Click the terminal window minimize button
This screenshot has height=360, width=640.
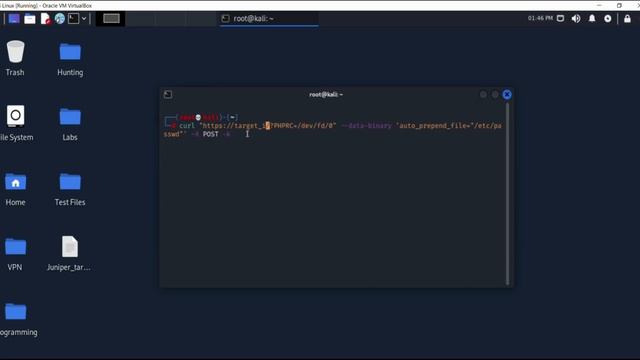483,95
